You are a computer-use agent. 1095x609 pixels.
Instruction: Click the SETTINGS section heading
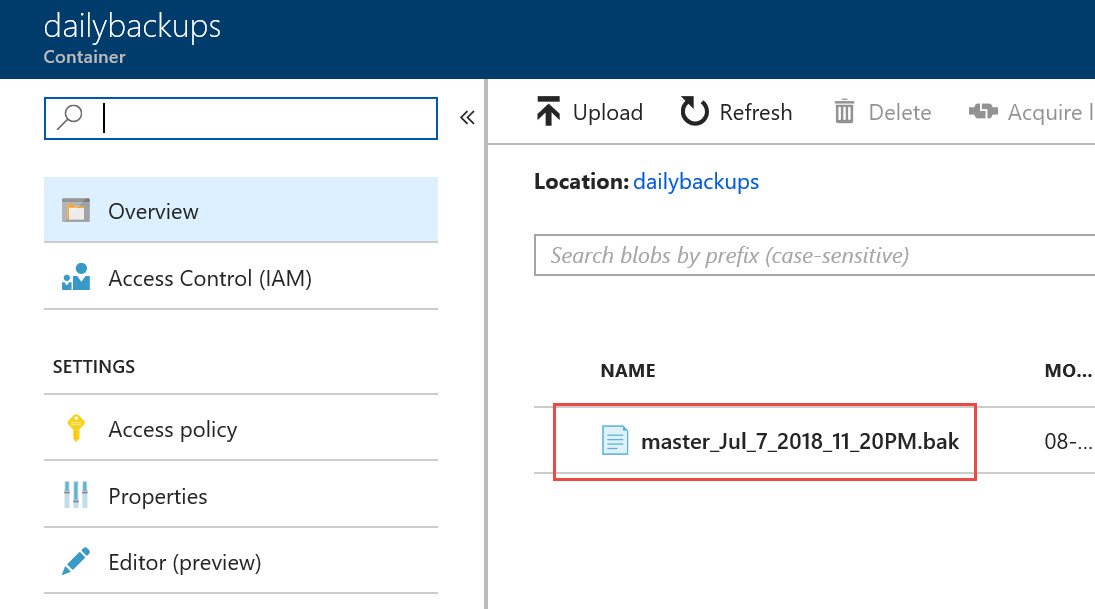(x=94, y=367)
